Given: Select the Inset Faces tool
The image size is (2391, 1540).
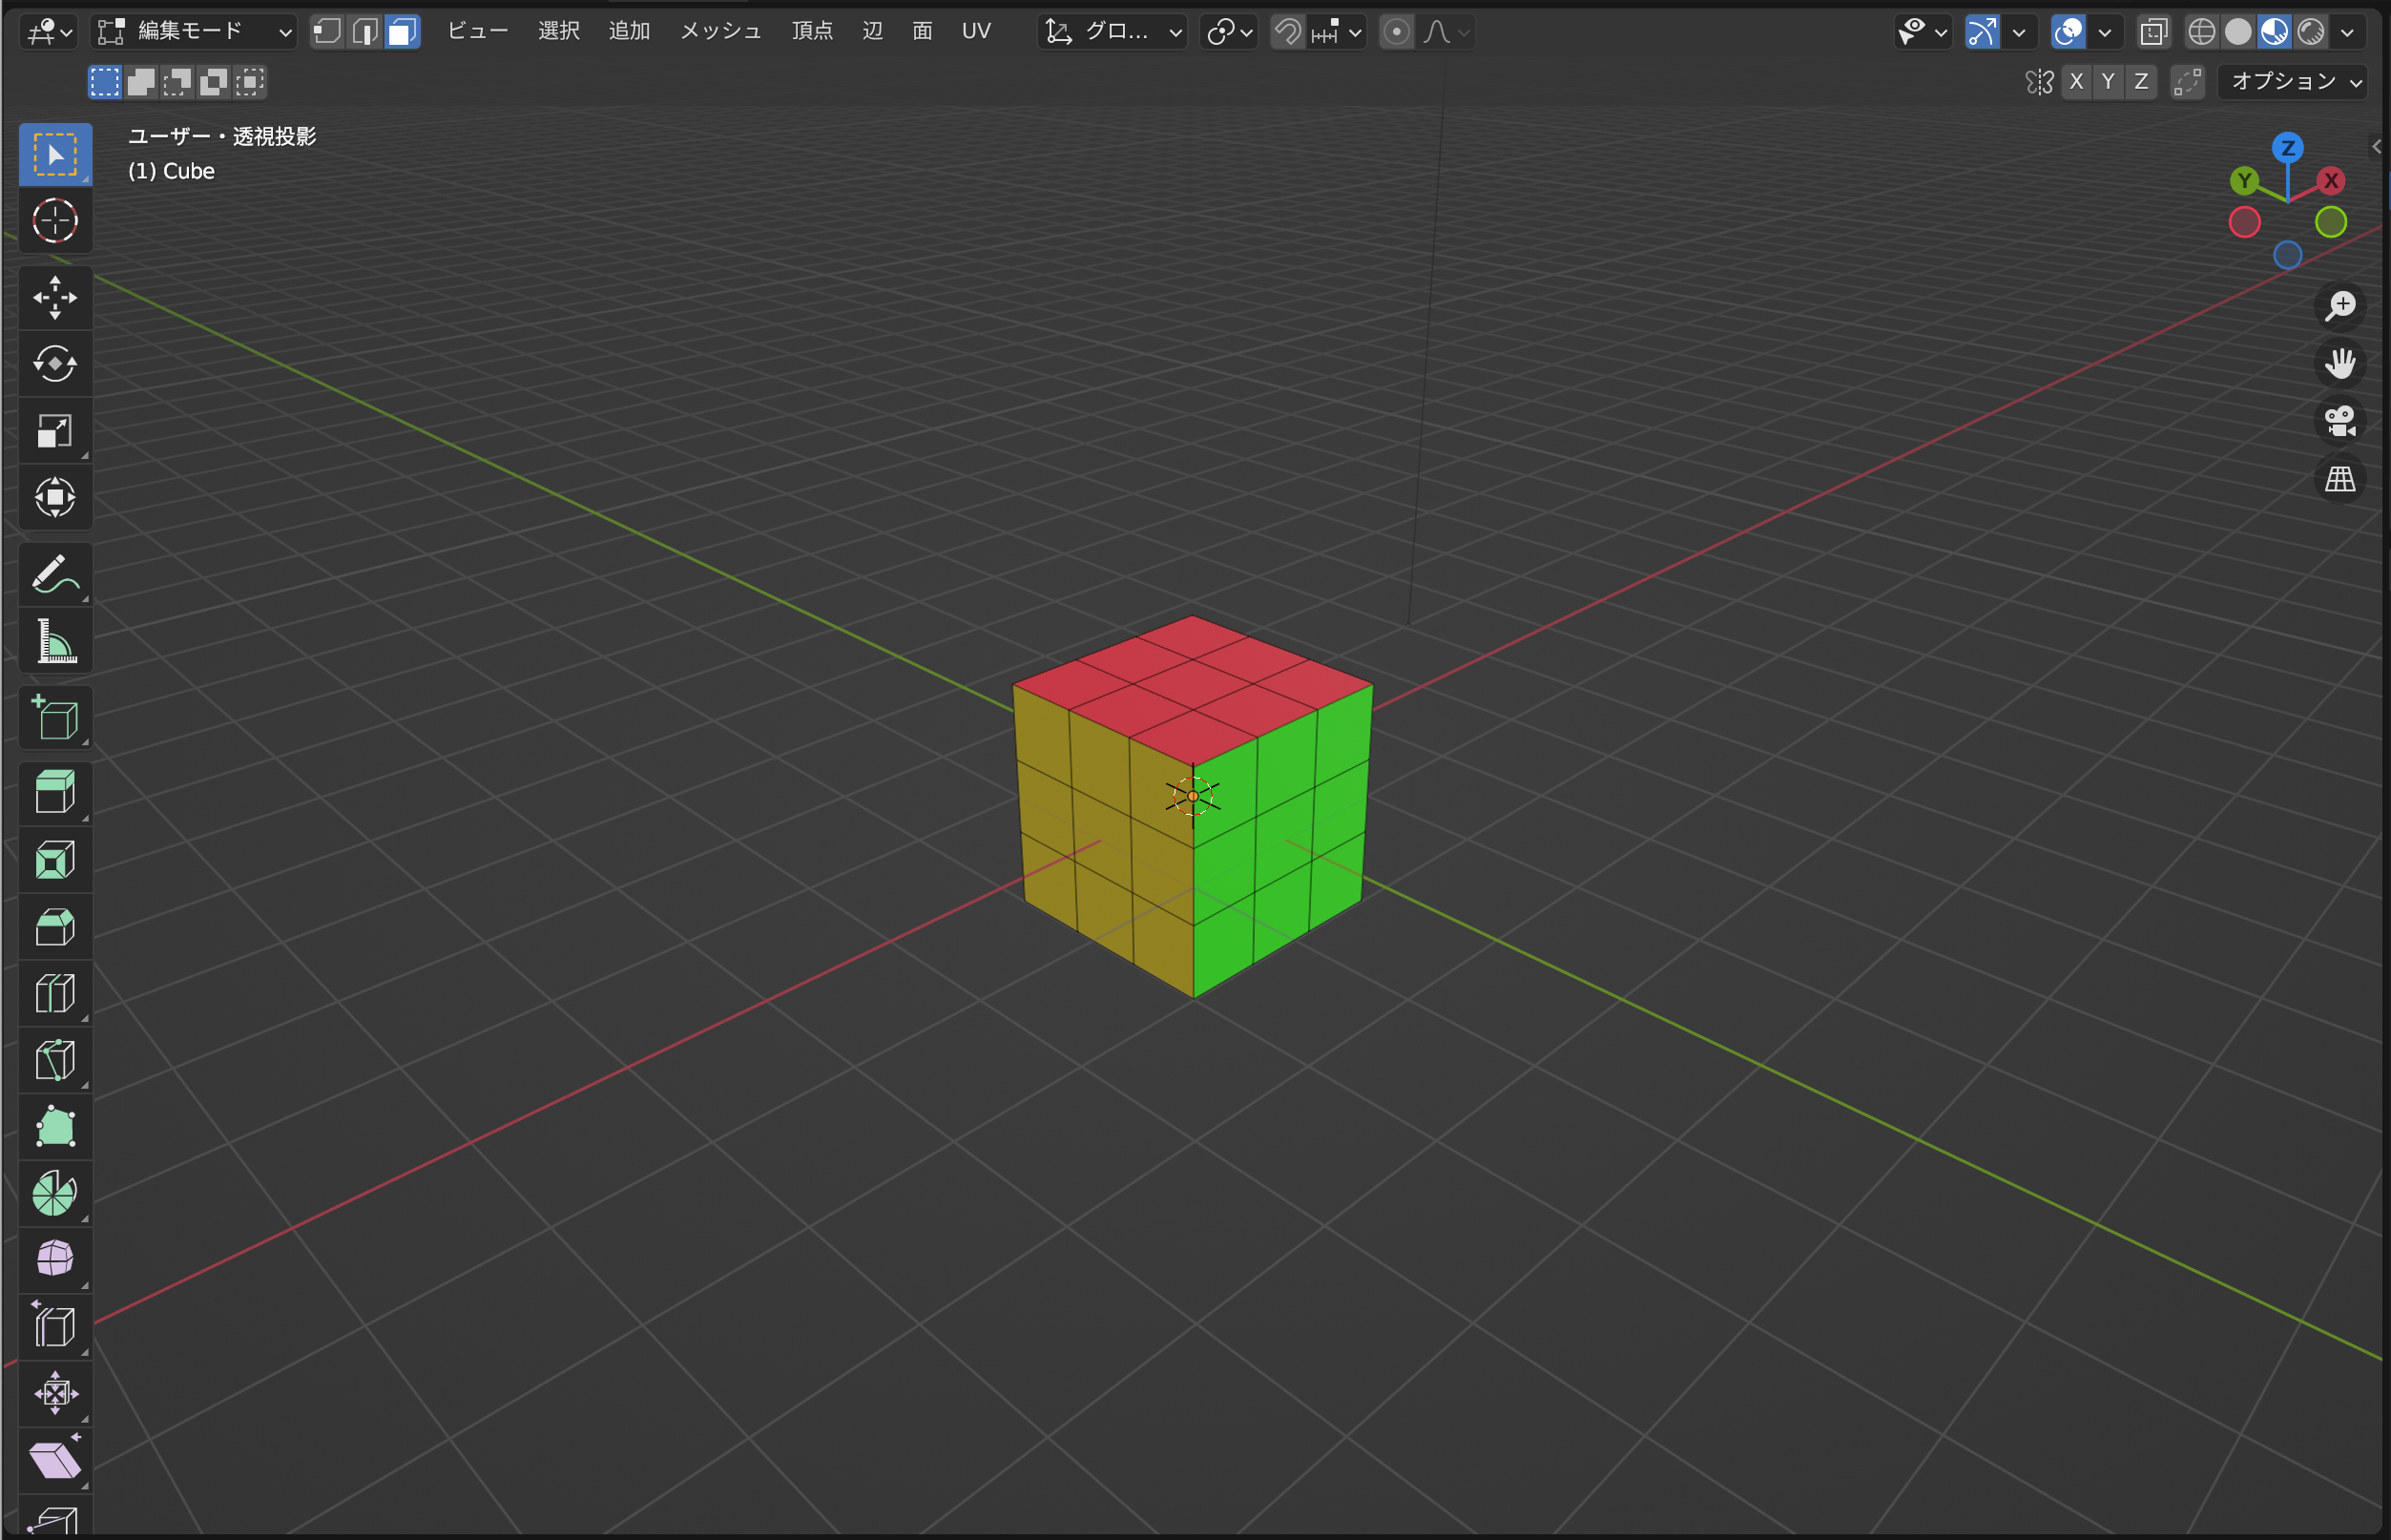Looking at the screenshot, I should pos(55,859).
